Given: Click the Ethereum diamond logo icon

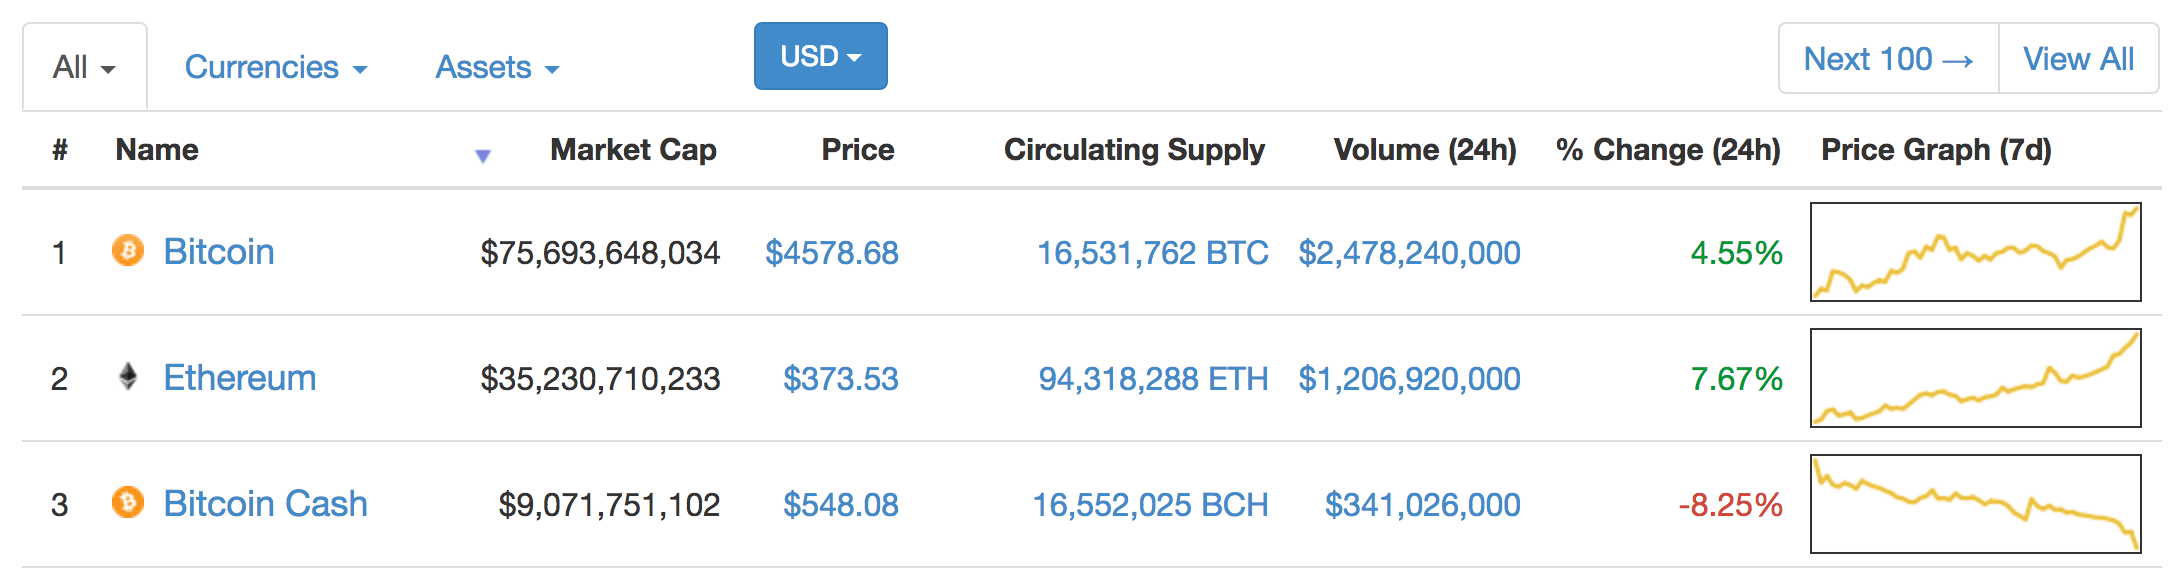Looking at the screenshot, I should click(128, 376).
